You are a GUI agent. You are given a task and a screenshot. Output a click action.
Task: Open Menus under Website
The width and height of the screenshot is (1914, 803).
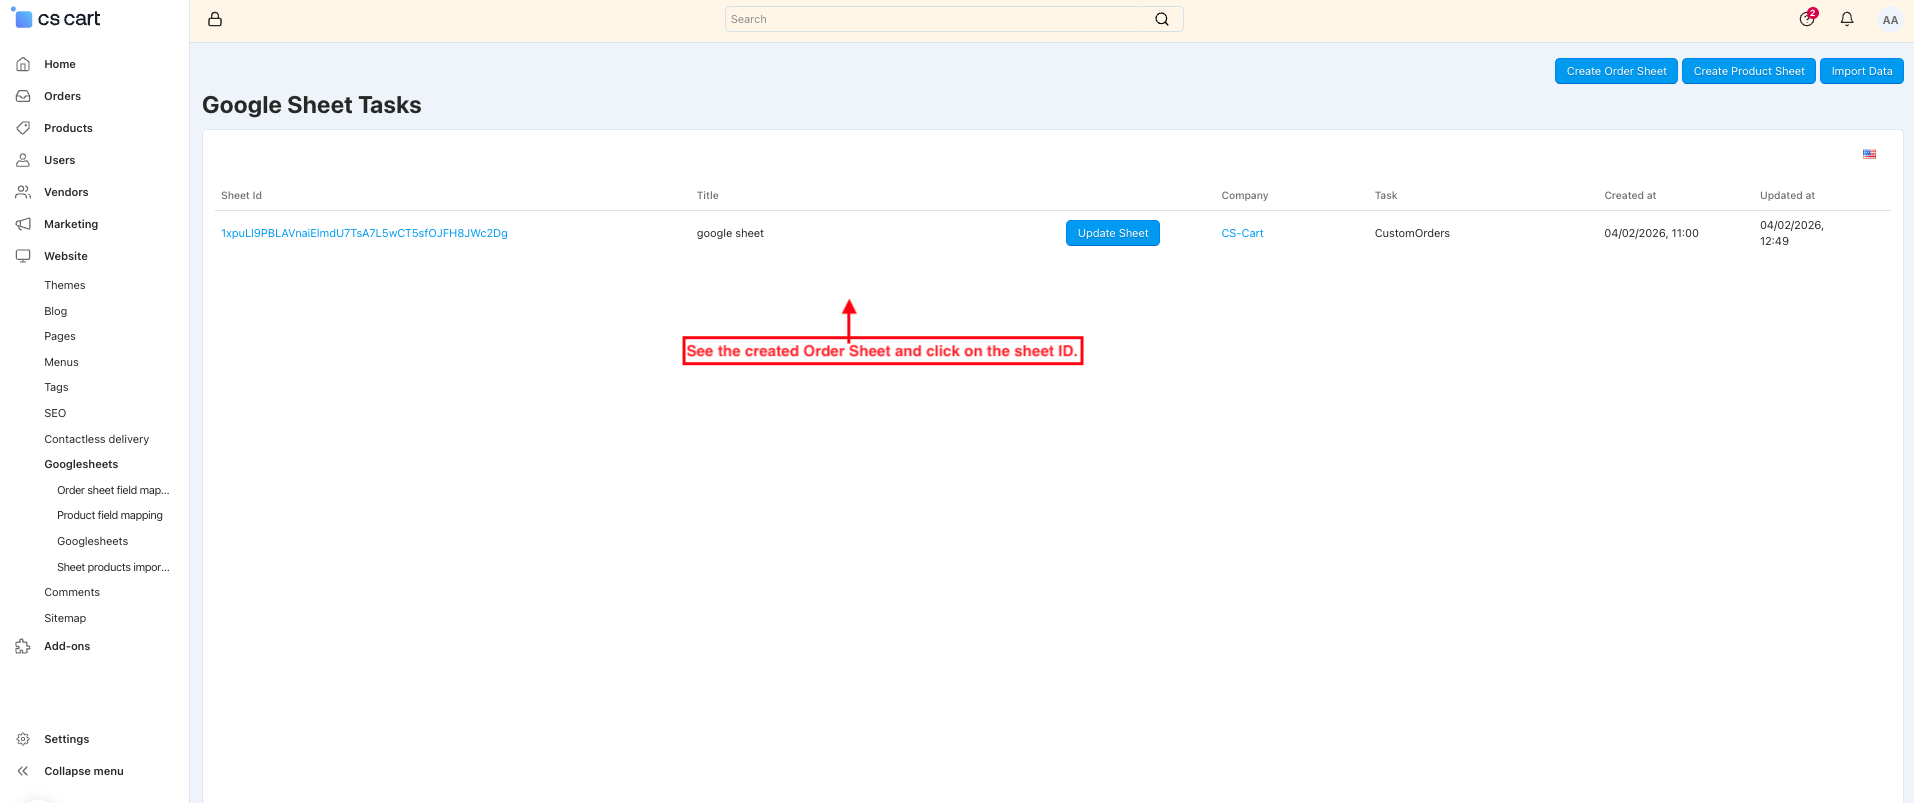pyautogui.click(x=61, y=362)
